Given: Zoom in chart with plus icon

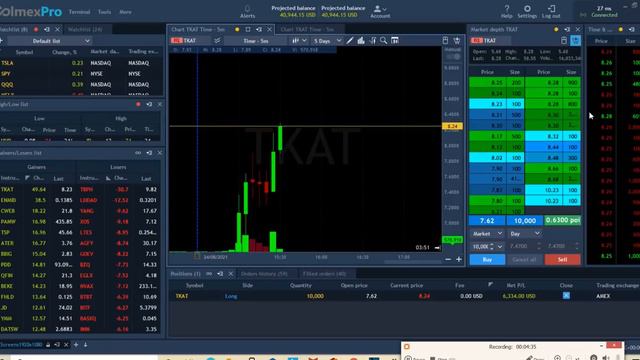Looking at the screenshot, I should pos(459,259).
